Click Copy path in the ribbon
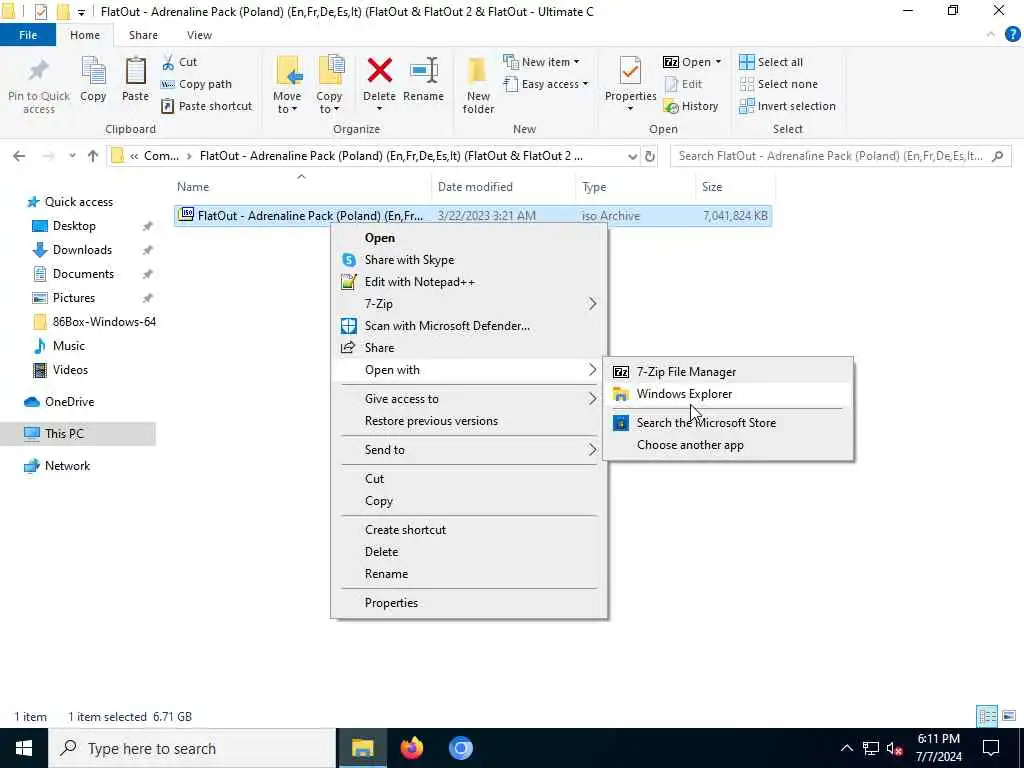Viewport: 1024px width, 768px height. (x=196, y=84)
